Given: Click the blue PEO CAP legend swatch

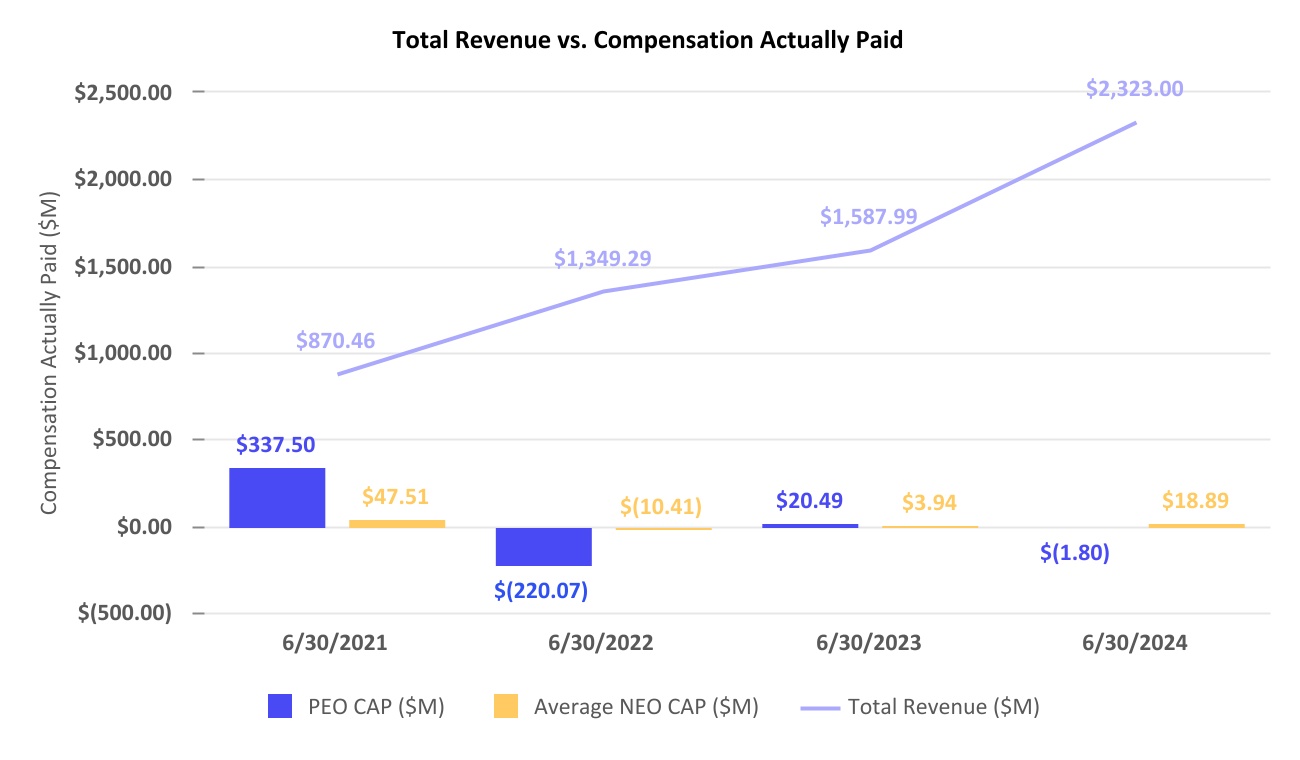Looking at the screenshot, I should [x=281, y=707].
